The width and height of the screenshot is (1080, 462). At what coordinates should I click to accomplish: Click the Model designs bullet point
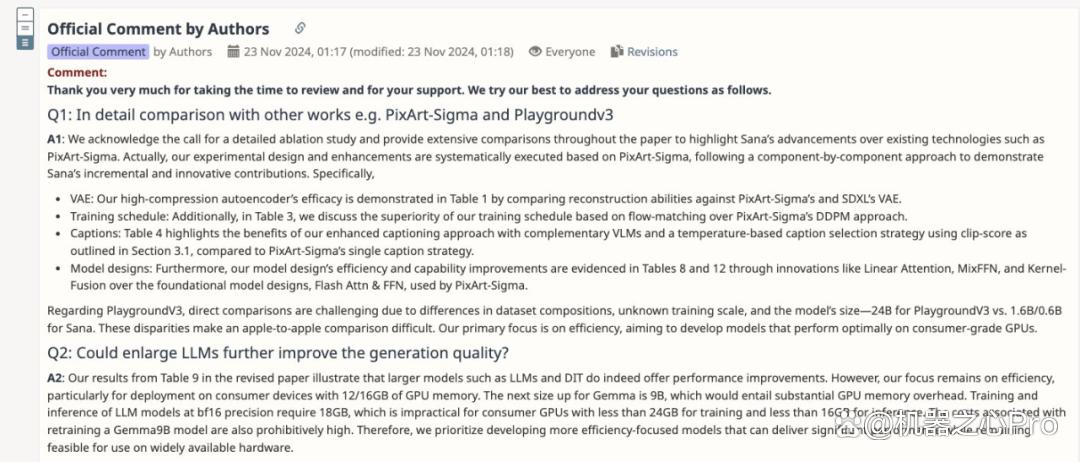(x=568, y=277)
